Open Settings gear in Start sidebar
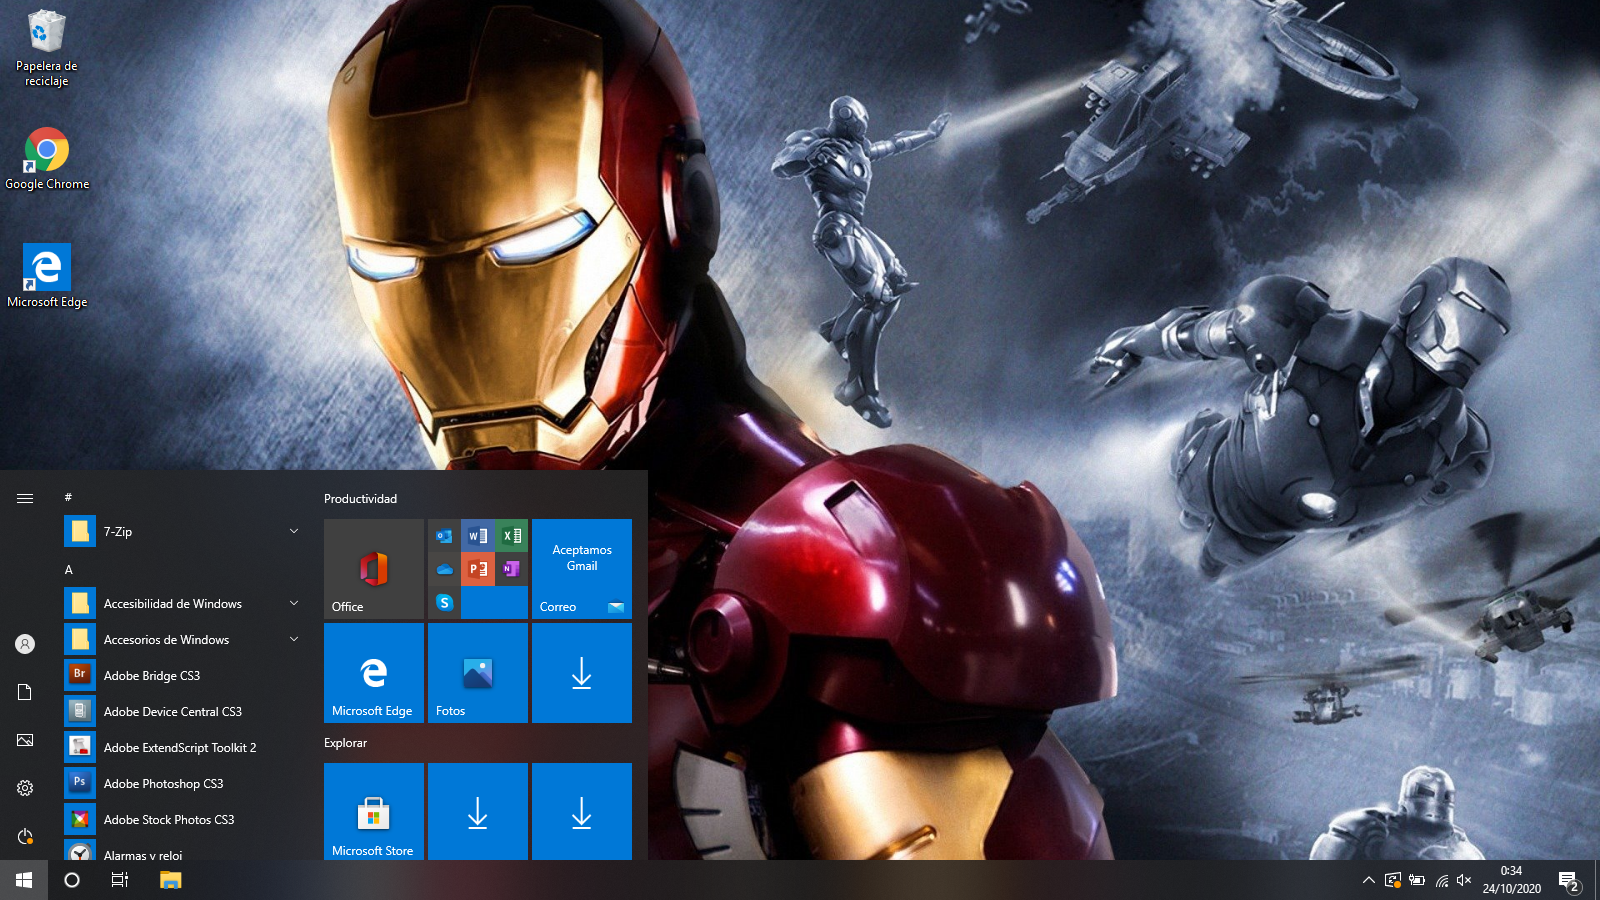 tap(25, 788)
